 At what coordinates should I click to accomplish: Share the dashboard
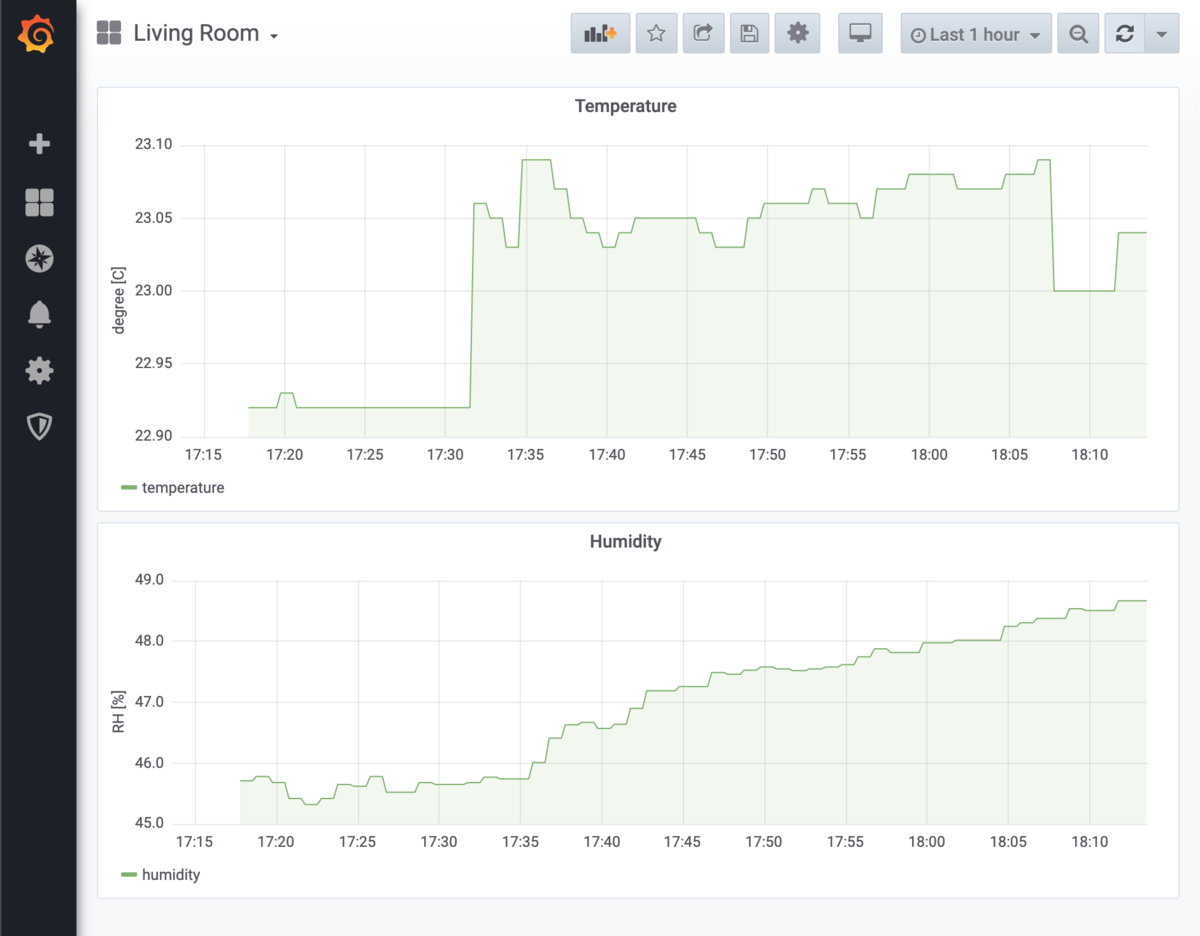pos(703,34)
